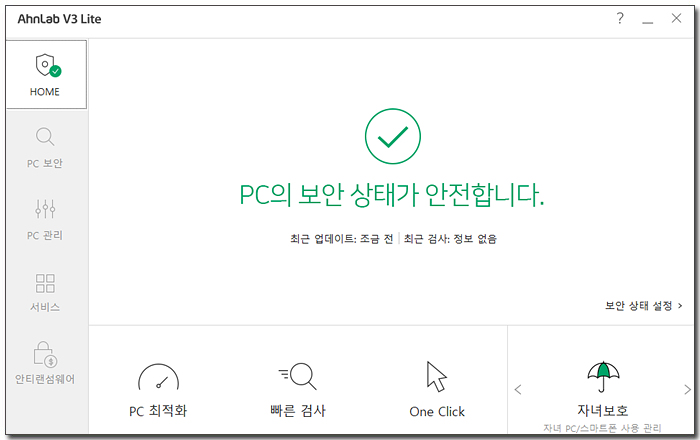
Task: Click the 최근 업데이트: 조금 전 text
Action: (x=342, y=239)
